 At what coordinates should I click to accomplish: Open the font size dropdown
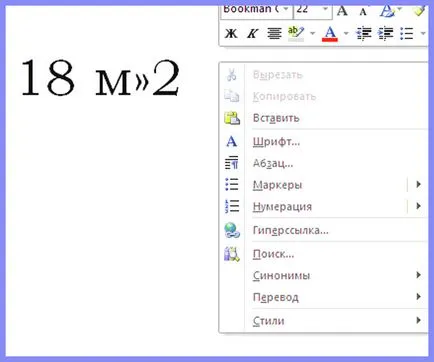click(x=325, y=9)
